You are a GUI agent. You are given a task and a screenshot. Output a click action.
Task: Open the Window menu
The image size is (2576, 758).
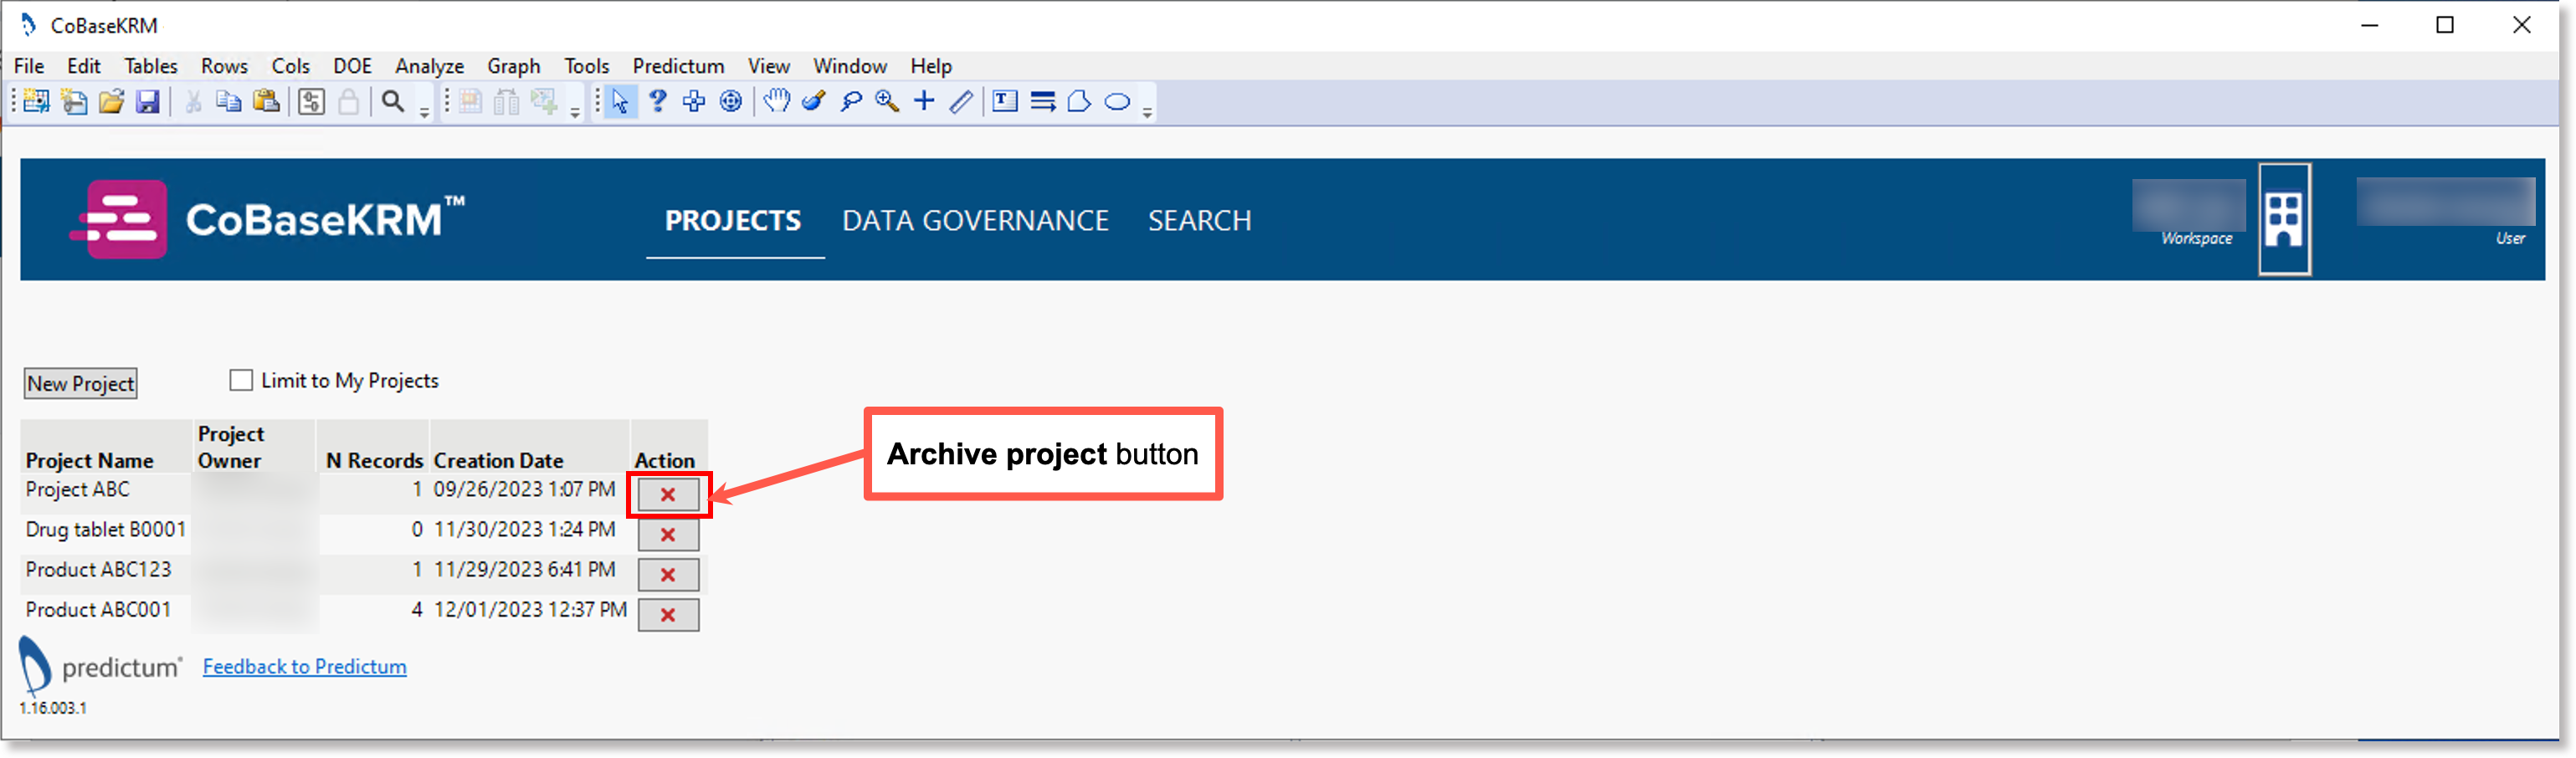point(850,66)
